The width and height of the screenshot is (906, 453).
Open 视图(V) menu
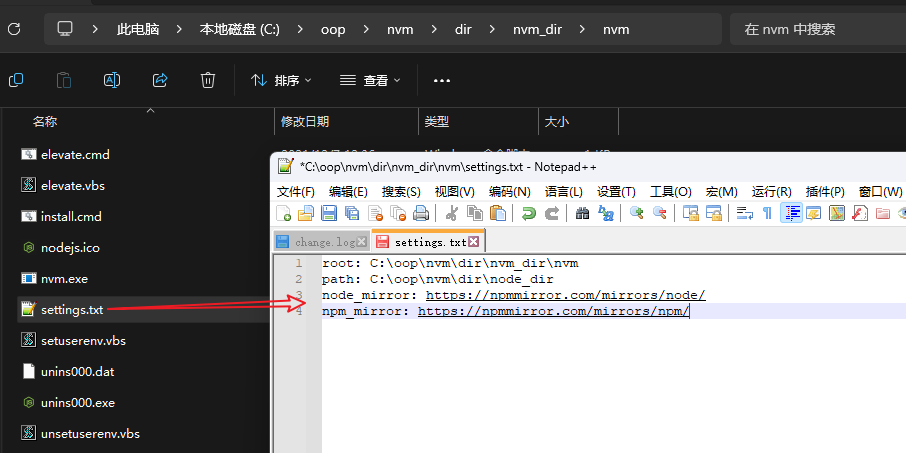pos(455,192)
